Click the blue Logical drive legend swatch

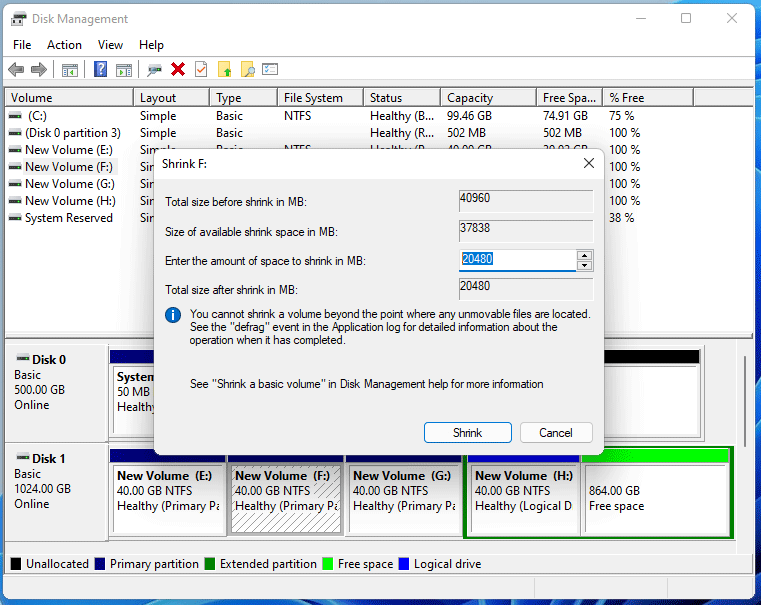[404, 564]
